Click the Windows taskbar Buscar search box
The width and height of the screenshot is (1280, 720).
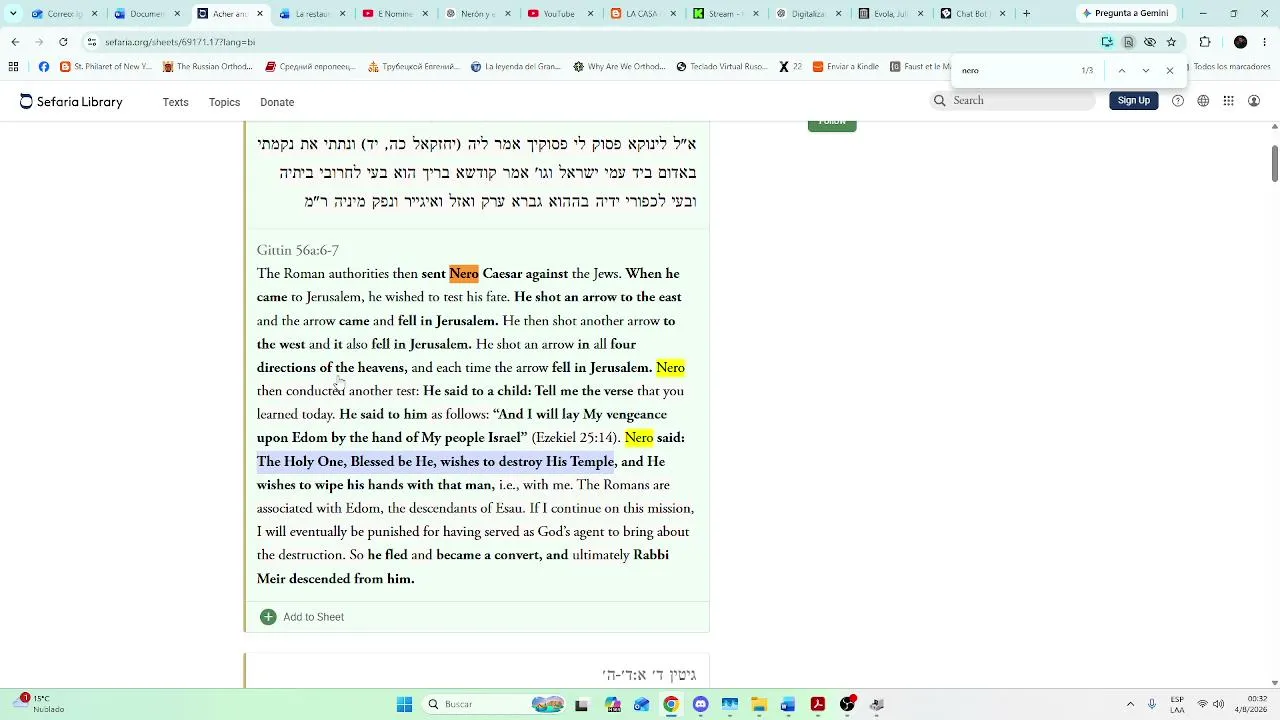tap(495, 704)
